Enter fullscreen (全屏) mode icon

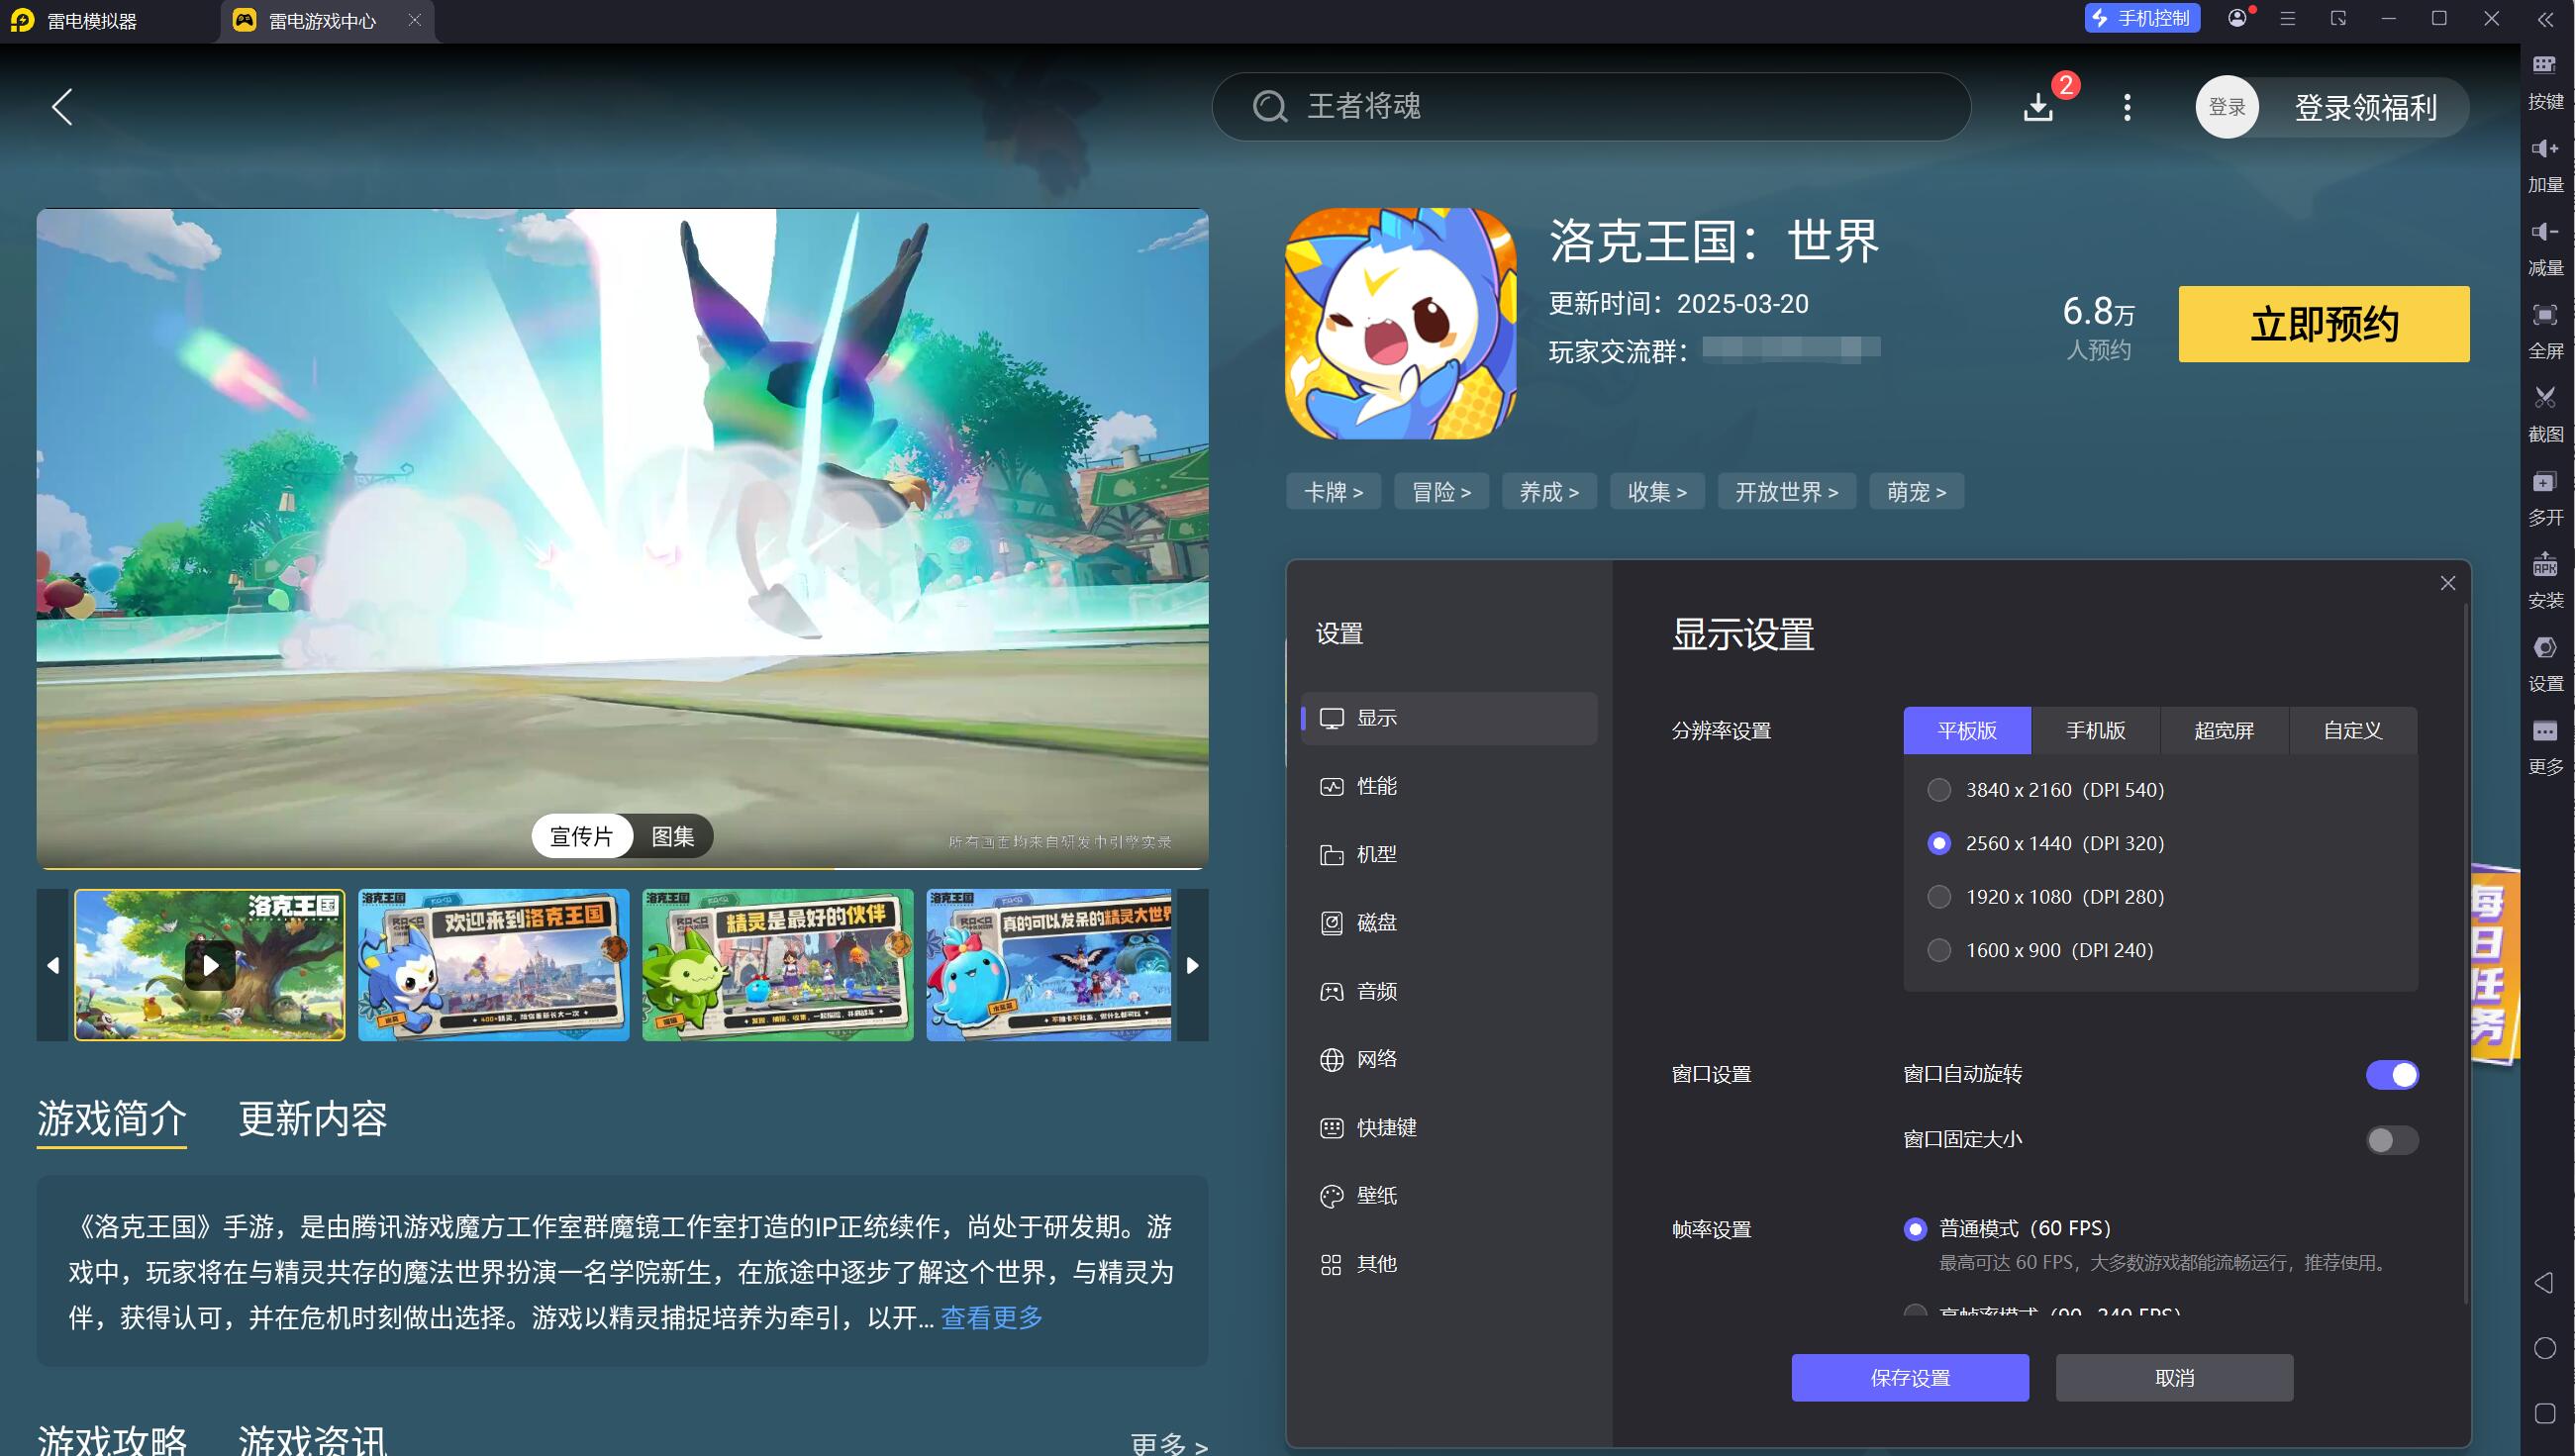pyautogui.click(x=2544, y=316)
